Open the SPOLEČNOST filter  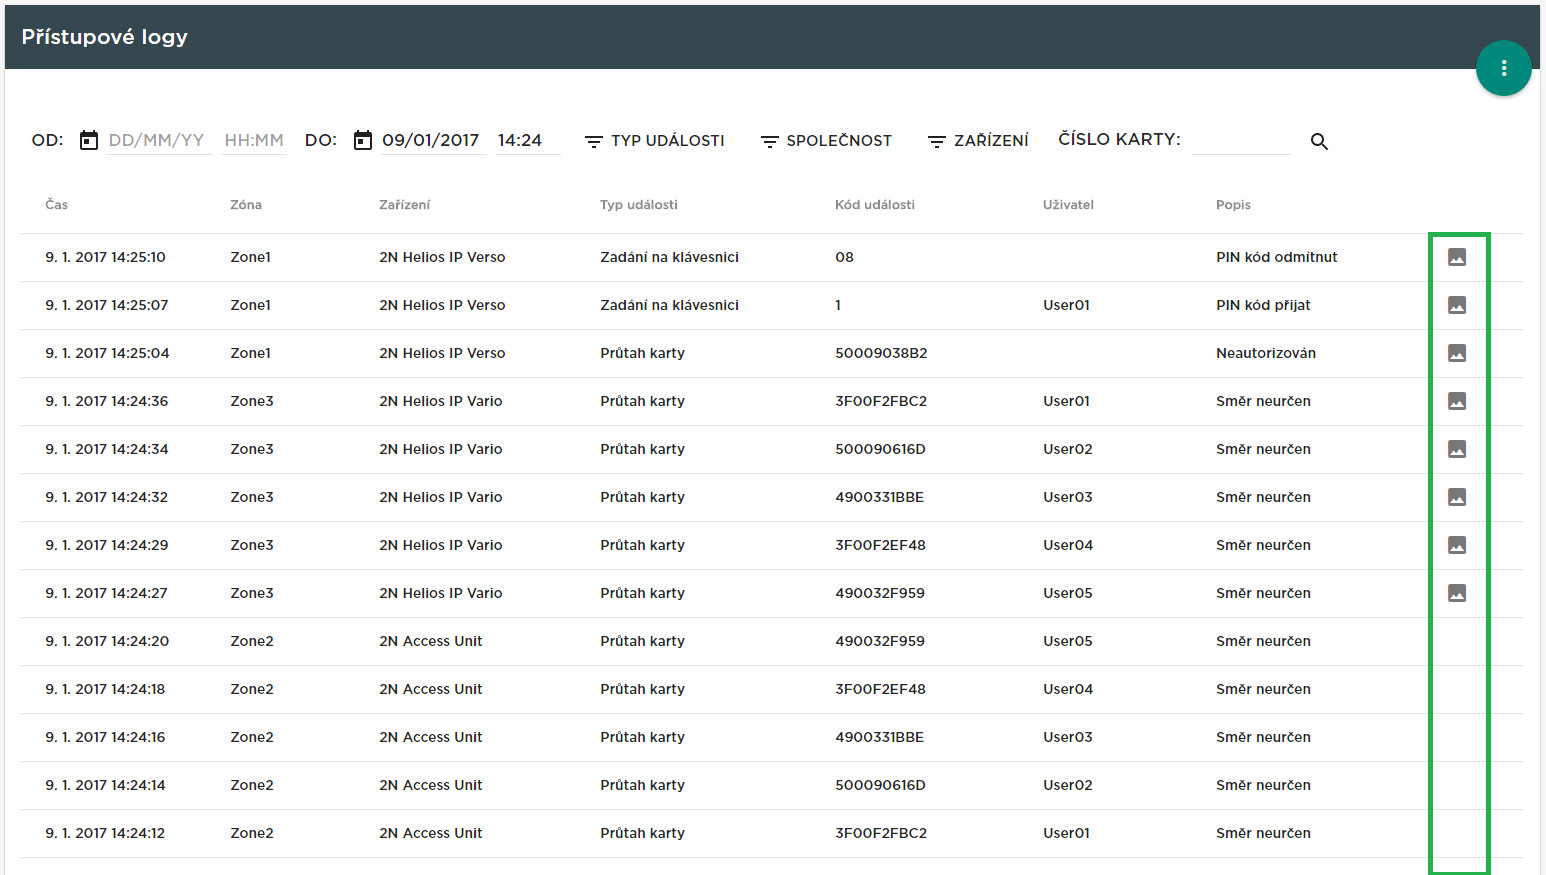[x=826, y=141]
